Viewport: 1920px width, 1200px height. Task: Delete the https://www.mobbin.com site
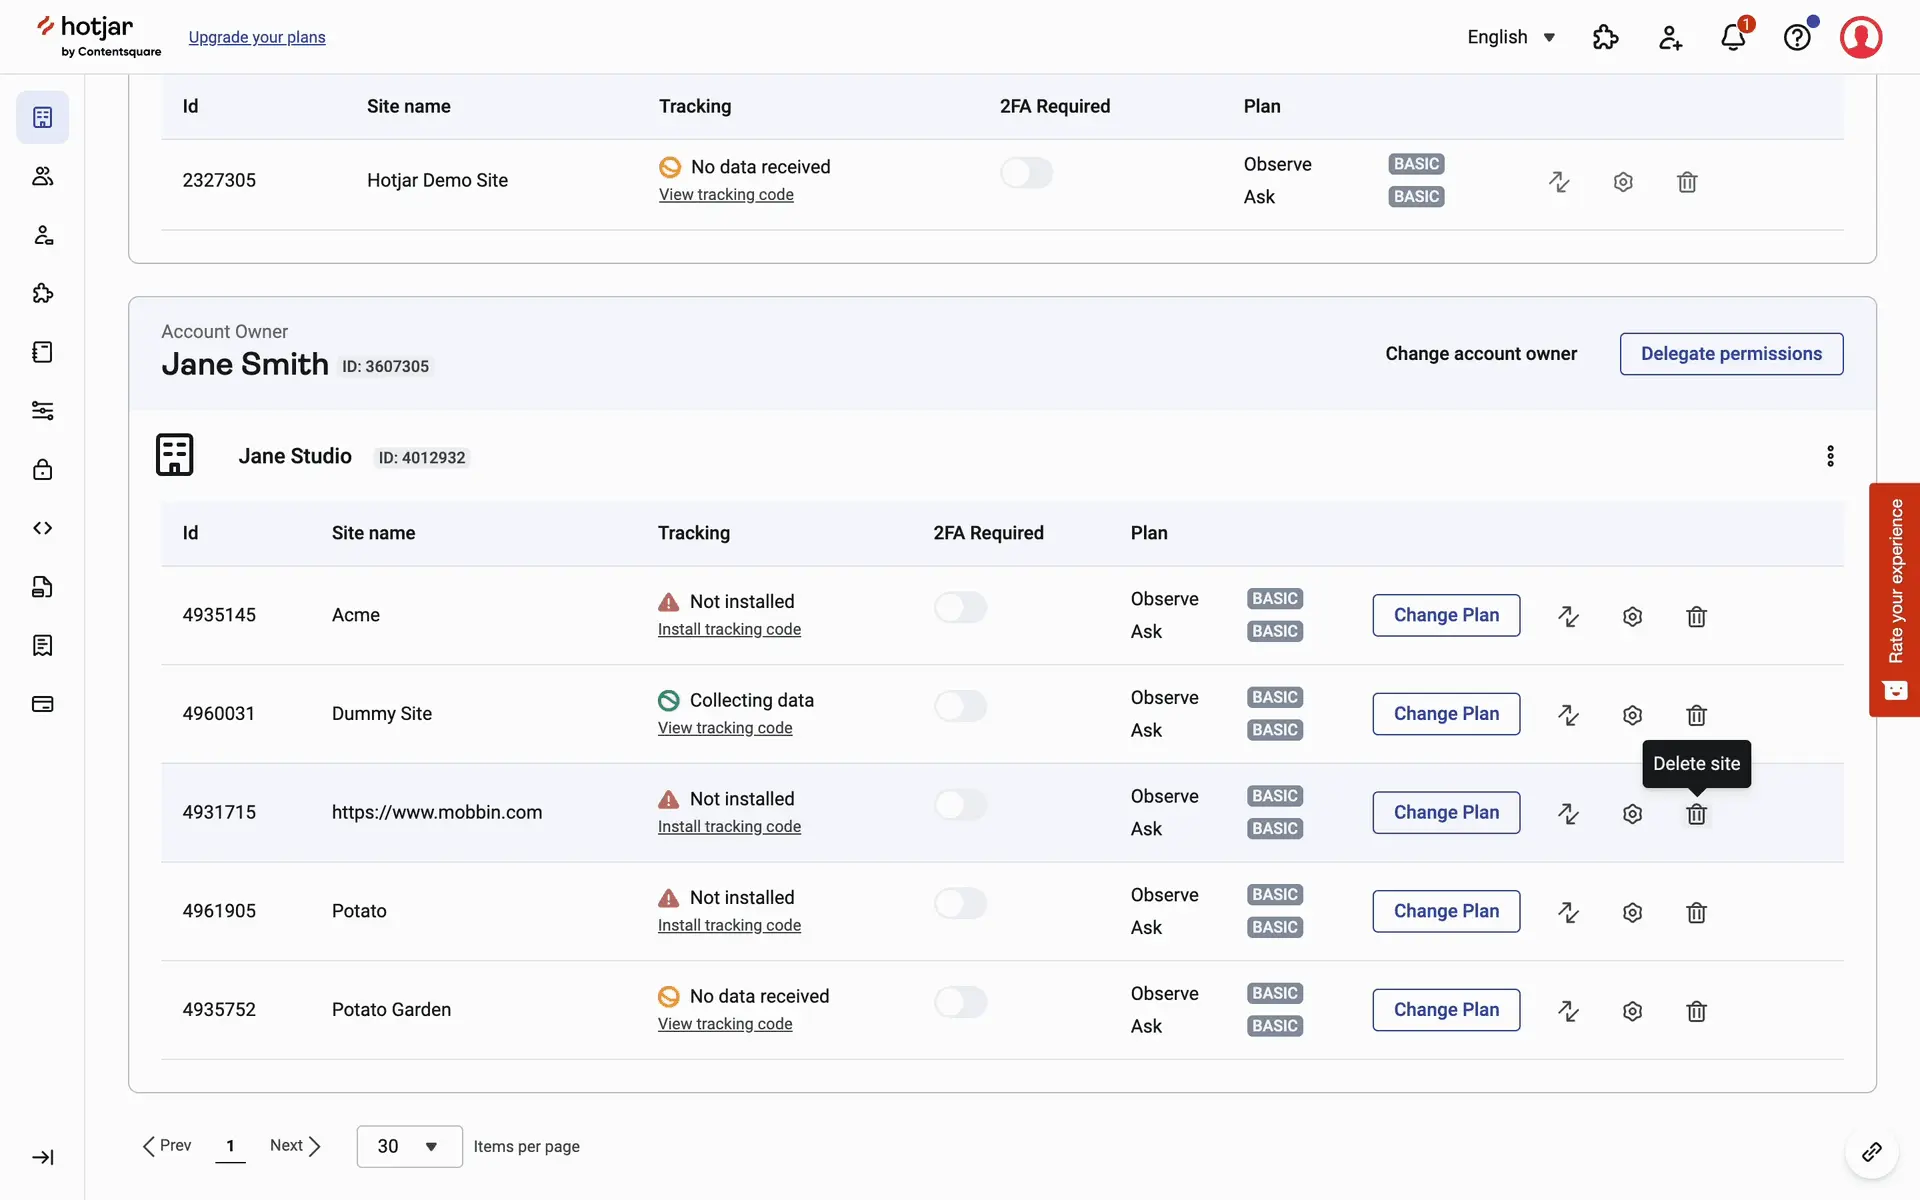point(1696,814)
